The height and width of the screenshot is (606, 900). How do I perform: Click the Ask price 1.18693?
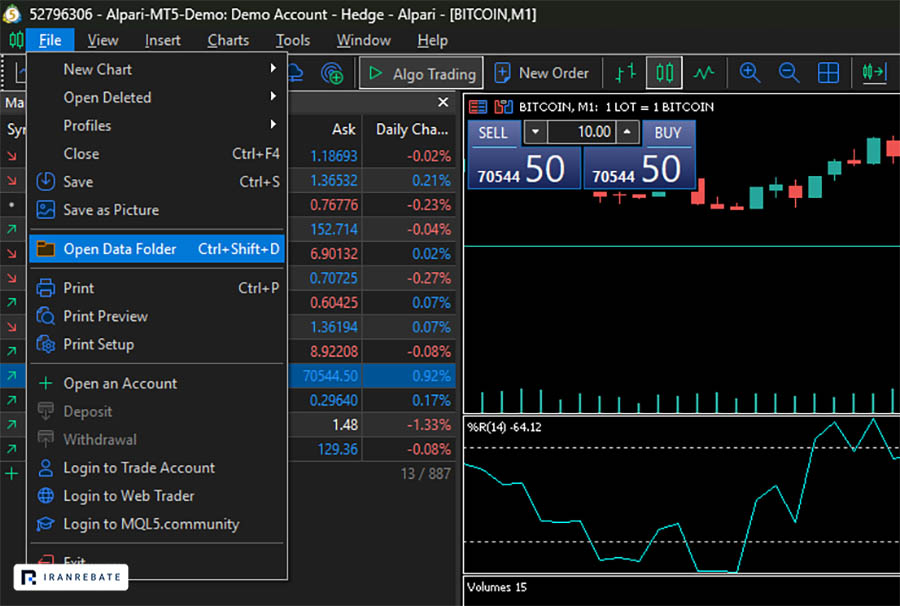pos(333,156)
